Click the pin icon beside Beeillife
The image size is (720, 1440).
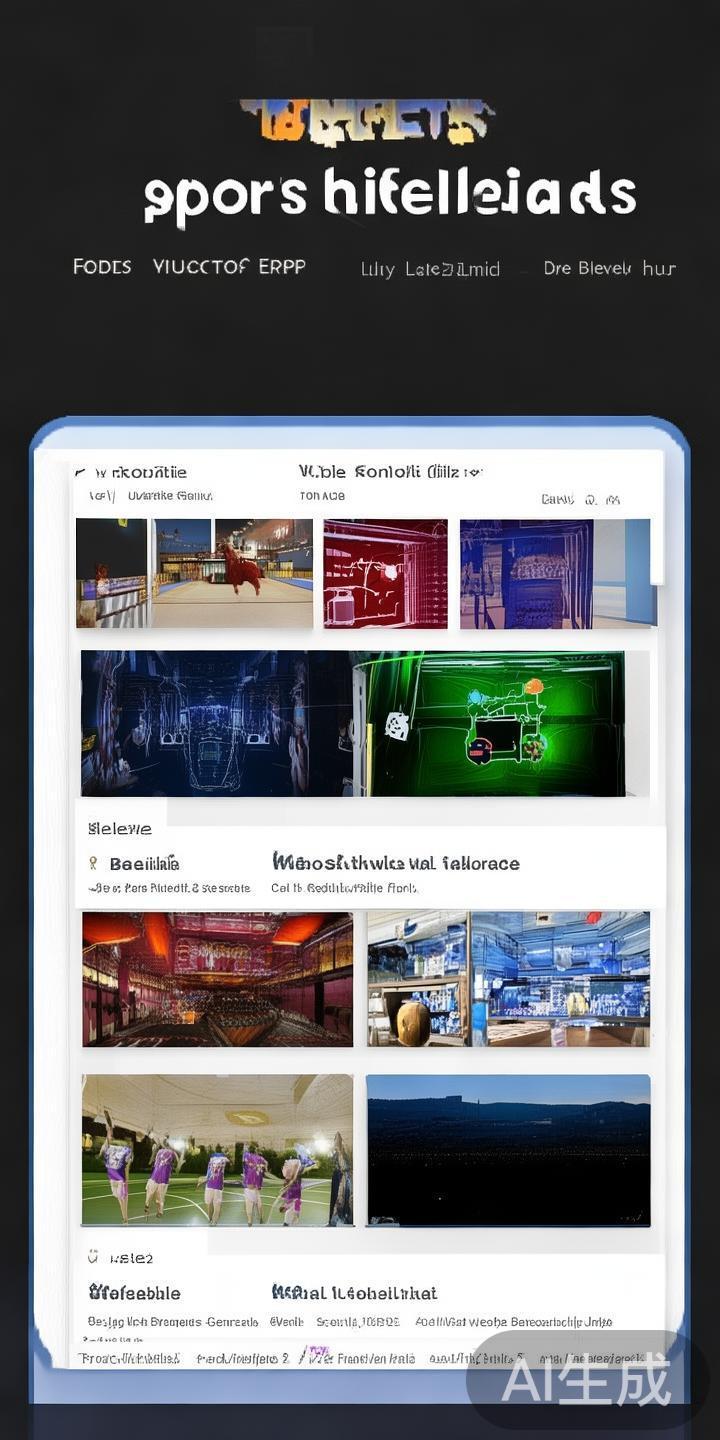pos(93,862)
